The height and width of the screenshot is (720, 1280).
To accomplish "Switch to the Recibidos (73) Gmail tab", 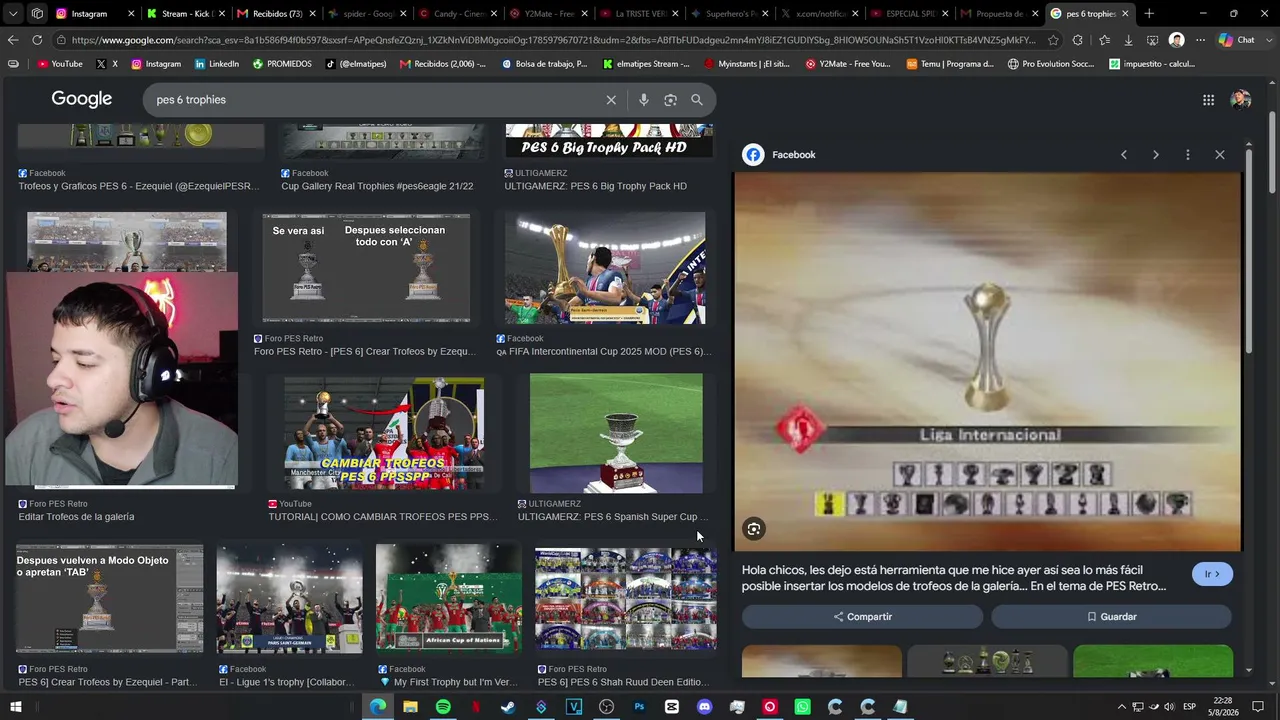I will click(275, 14).
